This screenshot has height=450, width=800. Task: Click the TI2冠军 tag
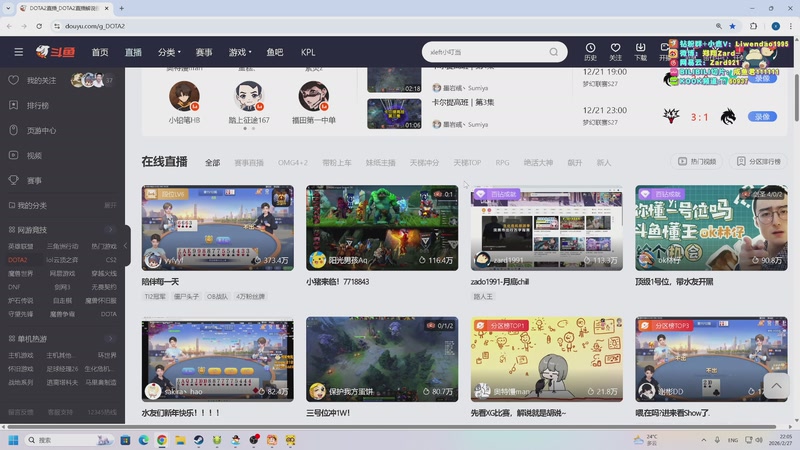click(155, 296)
